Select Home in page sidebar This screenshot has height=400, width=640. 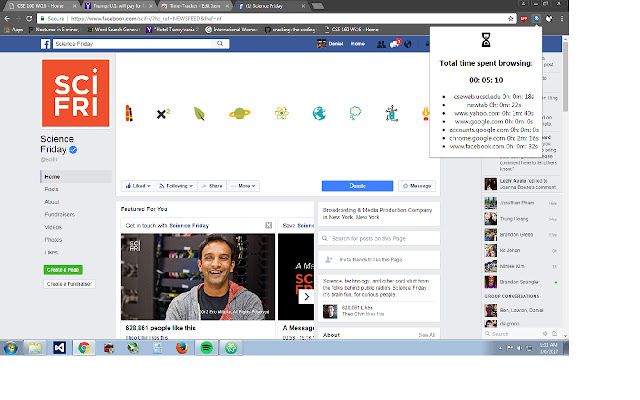point(76,177)
